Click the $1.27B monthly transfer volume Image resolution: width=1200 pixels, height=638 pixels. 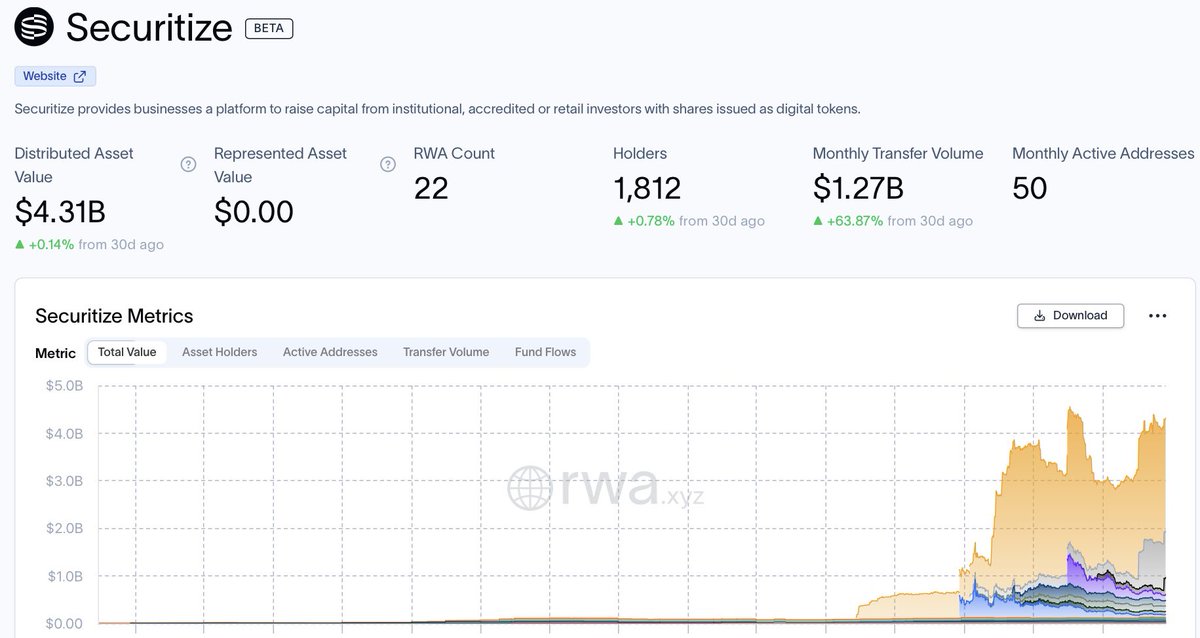[858, 188]
